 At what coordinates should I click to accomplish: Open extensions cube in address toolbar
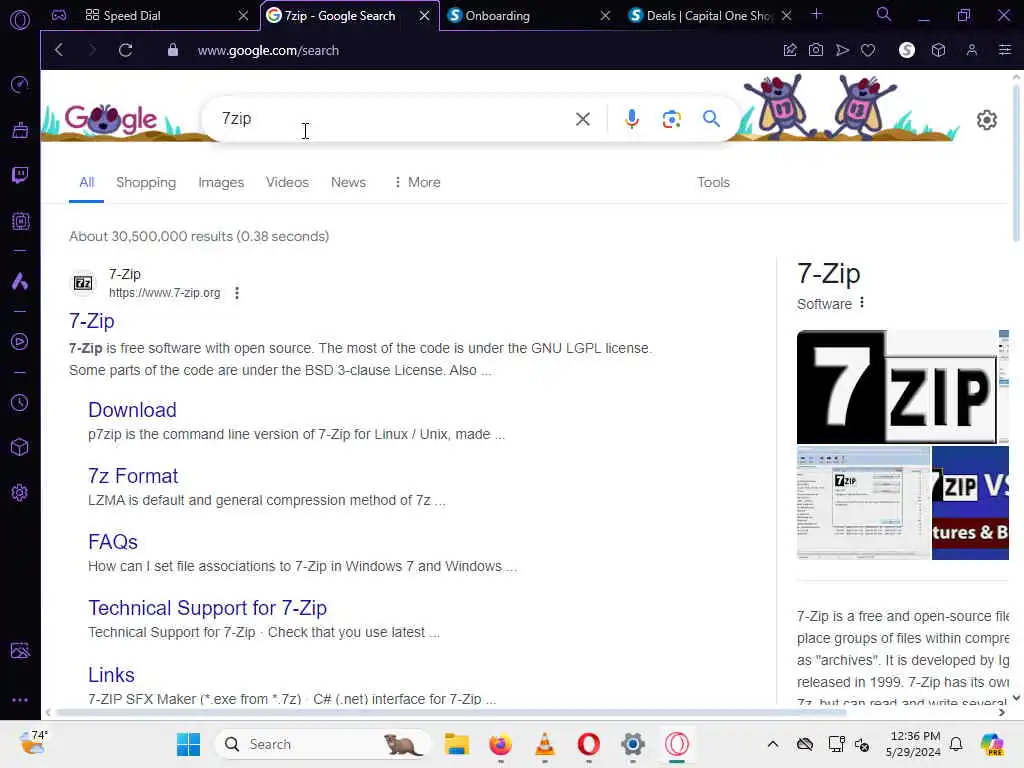tap(938, 50)
